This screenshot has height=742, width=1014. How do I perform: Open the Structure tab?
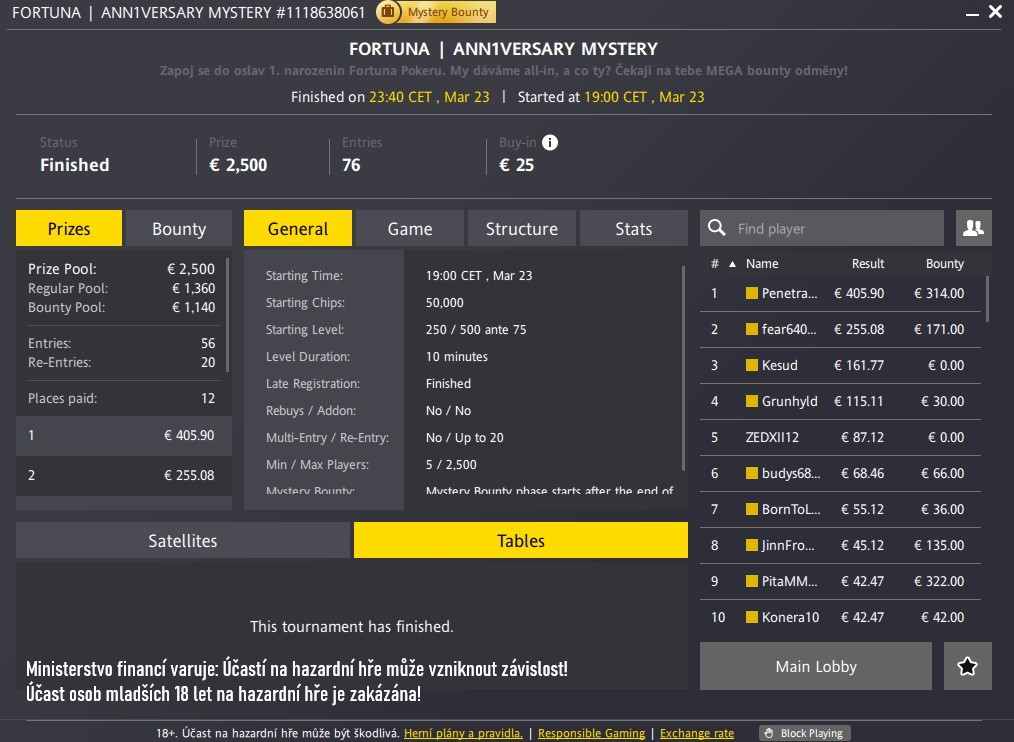coord(521,229)
